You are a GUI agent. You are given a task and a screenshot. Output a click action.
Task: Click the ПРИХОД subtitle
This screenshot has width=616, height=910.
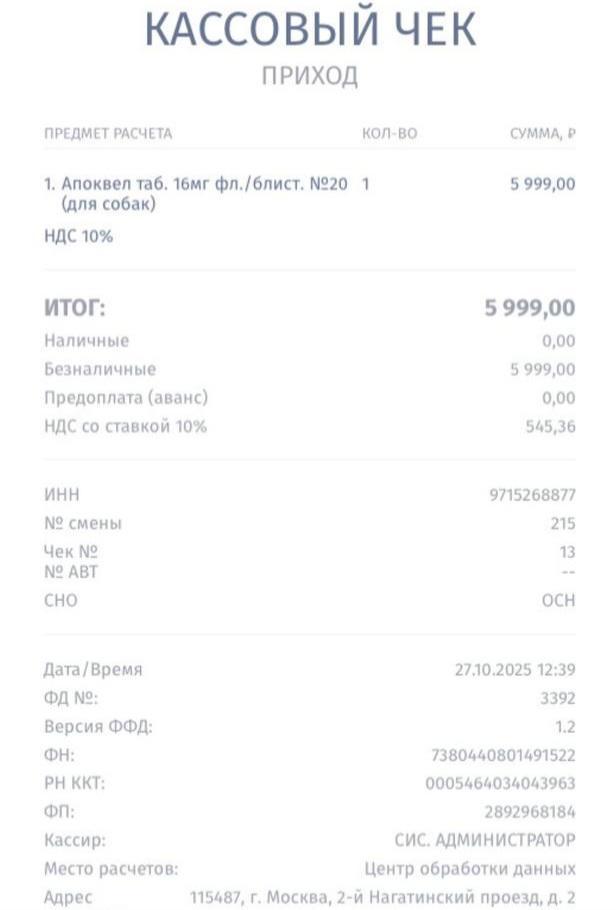(309, 76)
